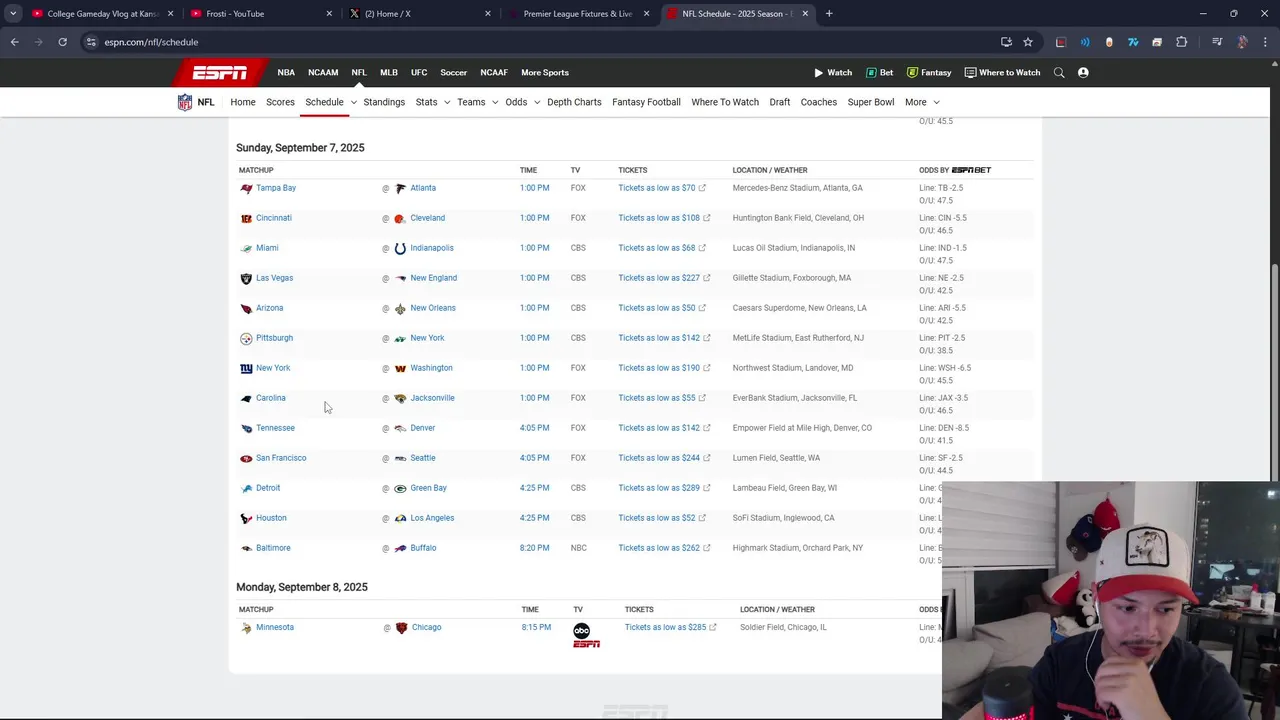Click the Jacksonville Jaguars team logo
This screenshot has width=1280, height=720.
(400, 398)
